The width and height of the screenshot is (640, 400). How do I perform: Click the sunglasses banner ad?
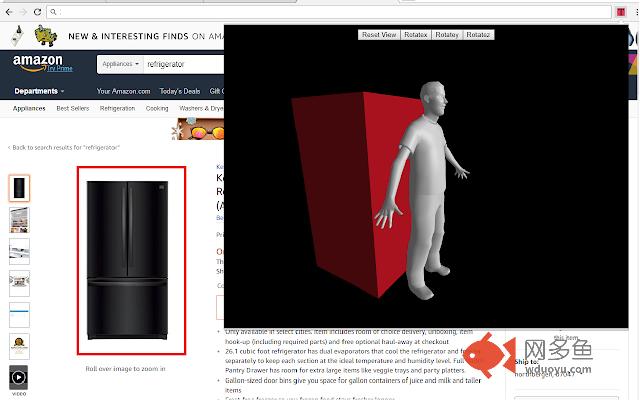[x=198, y=129]
